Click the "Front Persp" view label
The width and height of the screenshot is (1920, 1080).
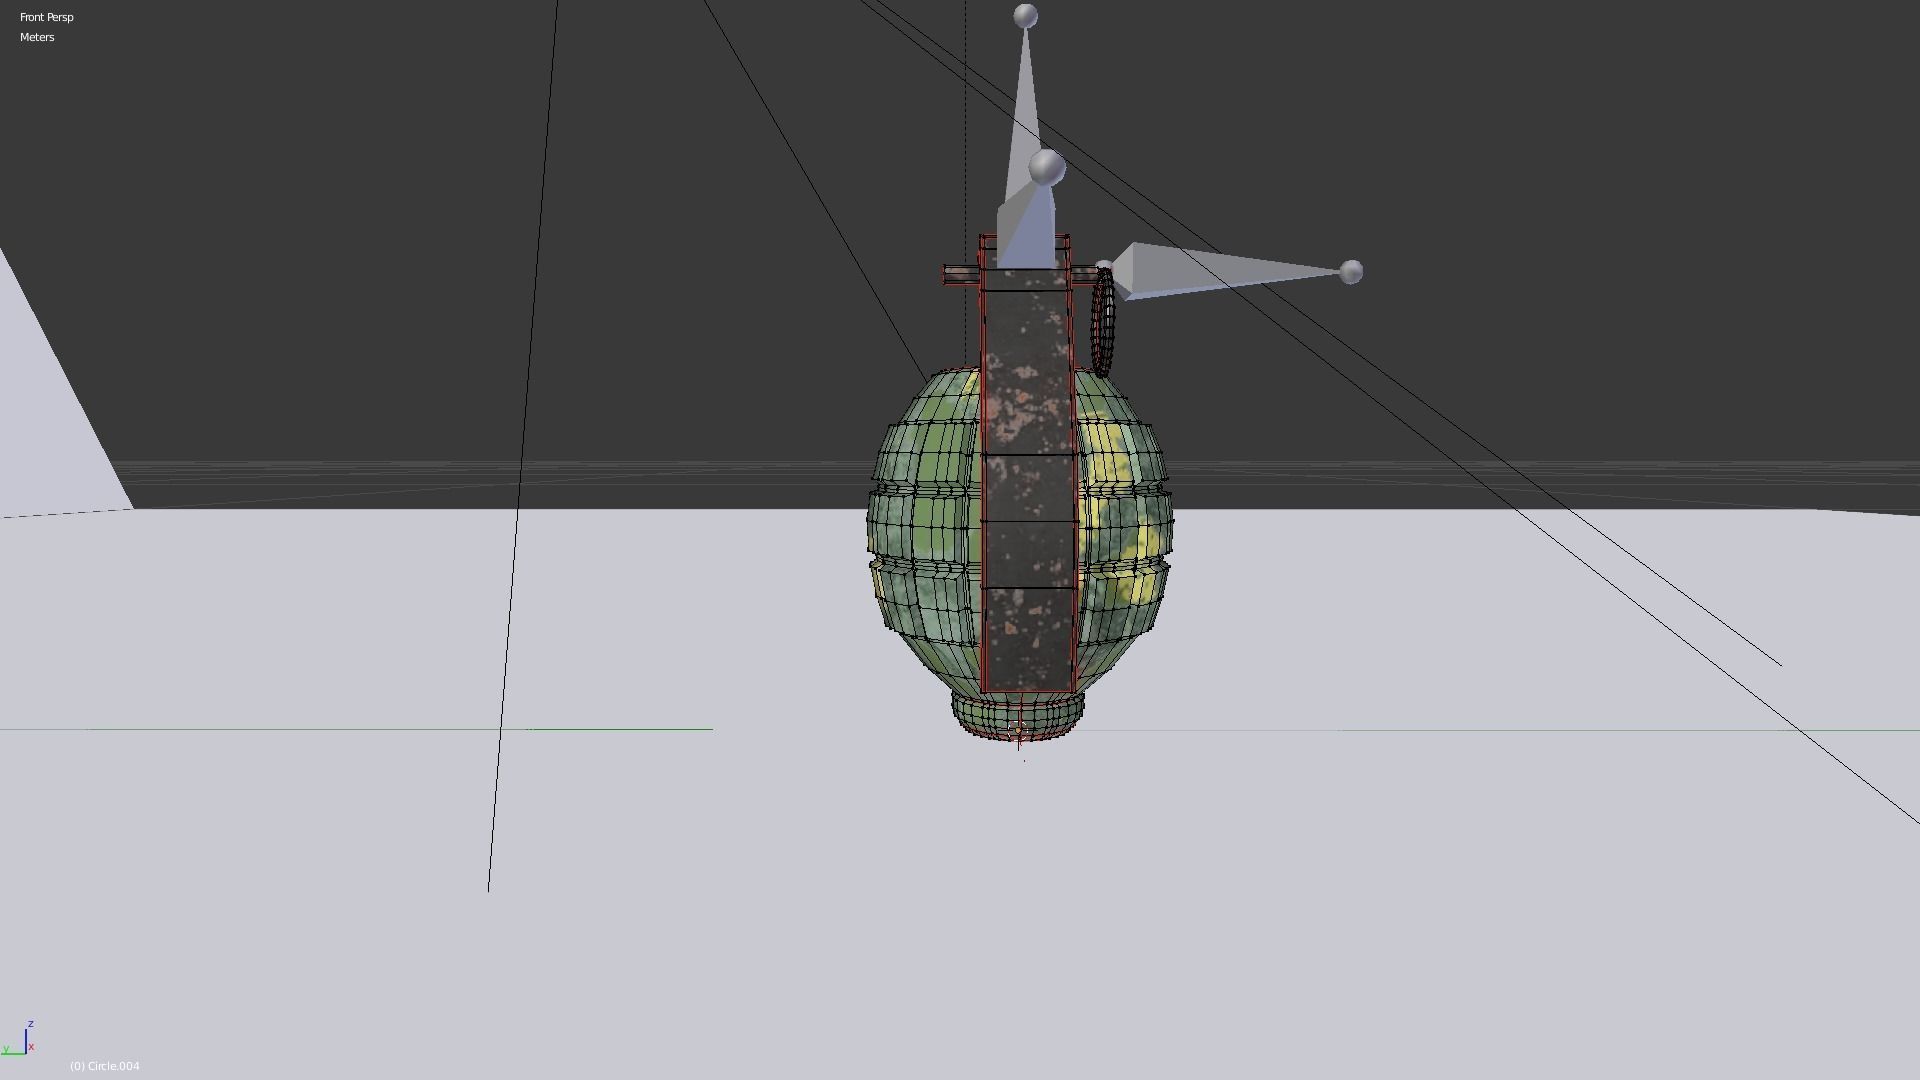click(46, 17)
